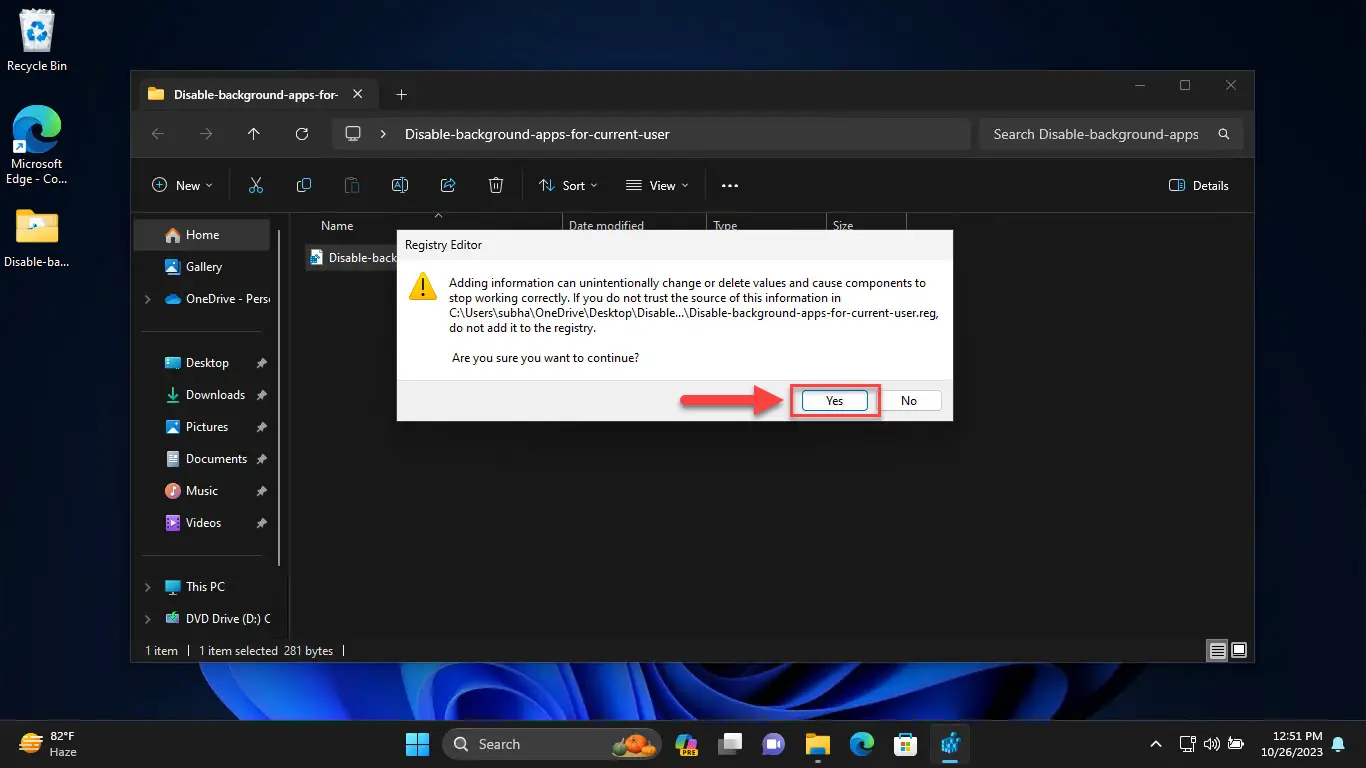Open the Videos quick access folder

pos(203,523)
